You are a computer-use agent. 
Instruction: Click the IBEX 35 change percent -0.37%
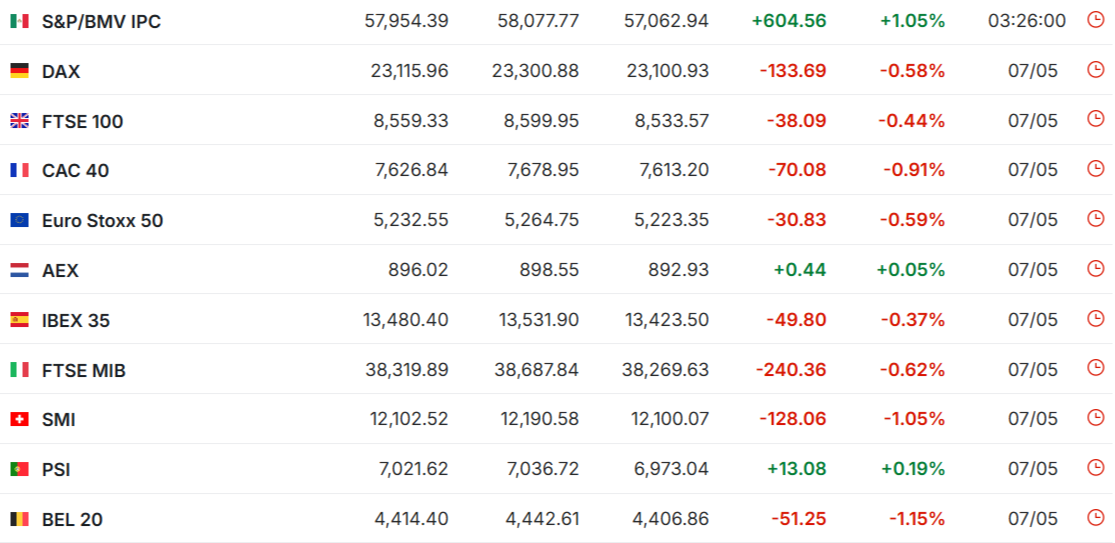pos(912,320)
